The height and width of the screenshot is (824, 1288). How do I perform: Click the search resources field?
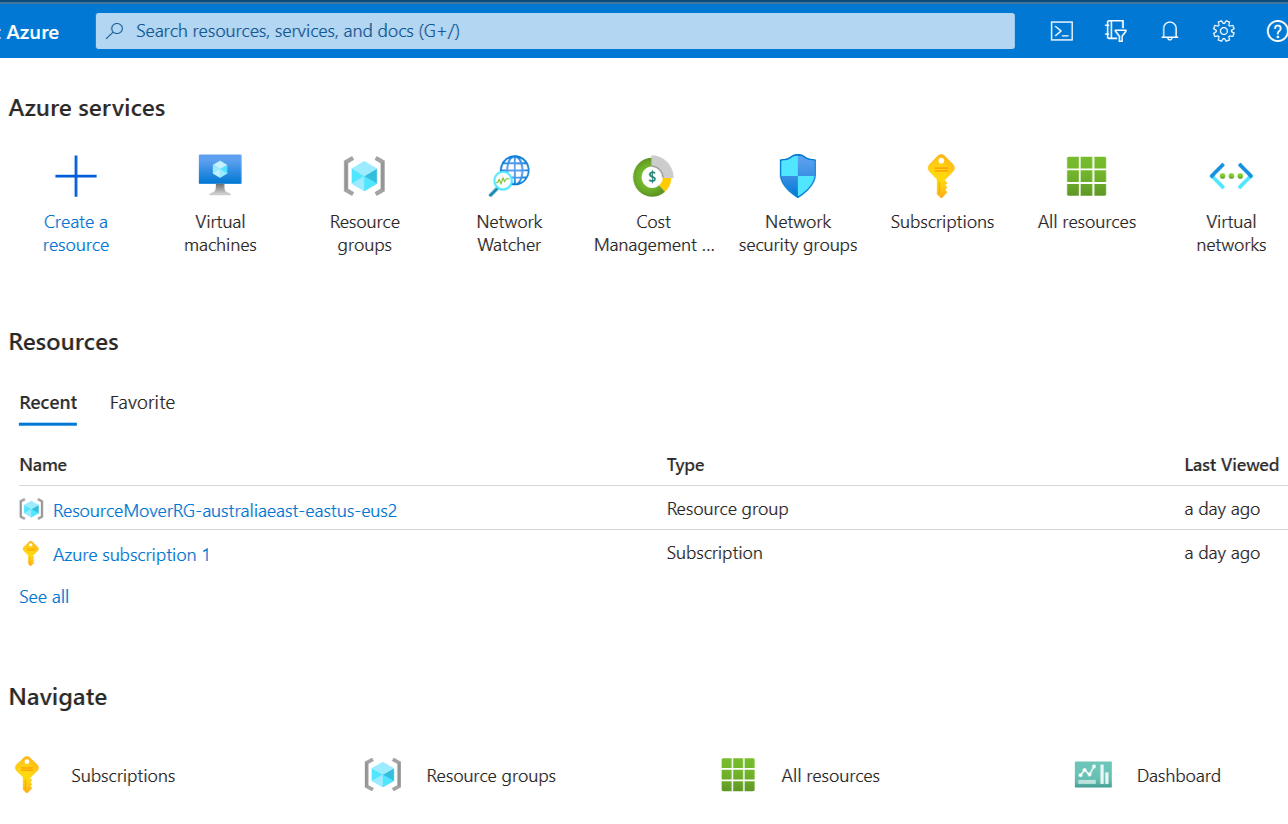pos(554,31)
